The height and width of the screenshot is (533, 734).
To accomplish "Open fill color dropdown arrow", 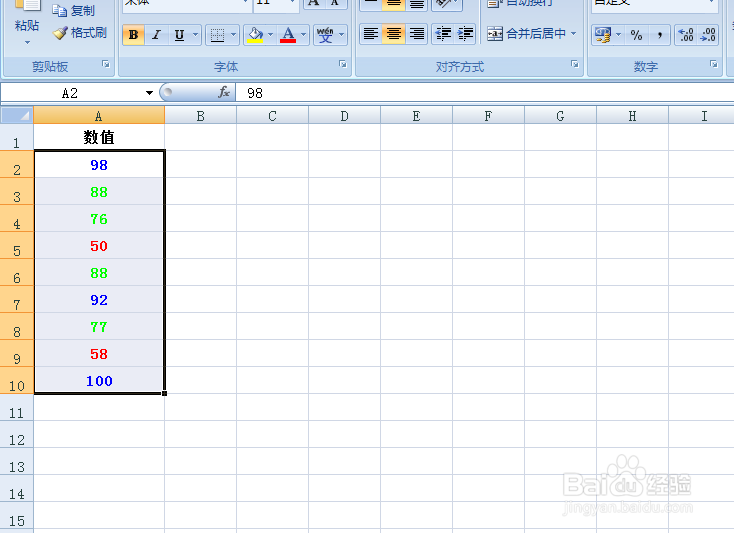I will click(x=271, y=35).
